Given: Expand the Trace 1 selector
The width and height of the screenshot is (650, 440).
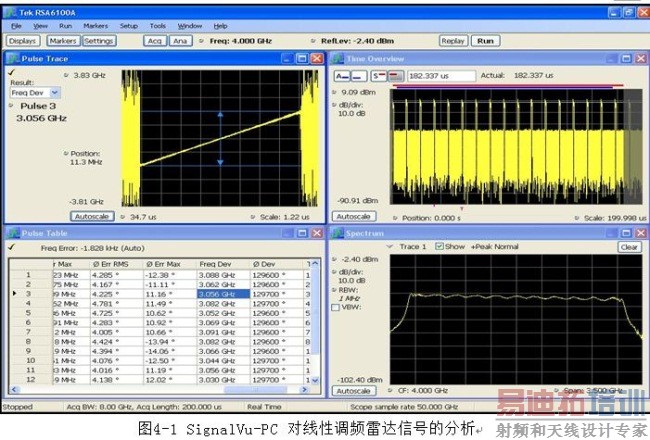Looking at the screenshot, I should point(390,246).
